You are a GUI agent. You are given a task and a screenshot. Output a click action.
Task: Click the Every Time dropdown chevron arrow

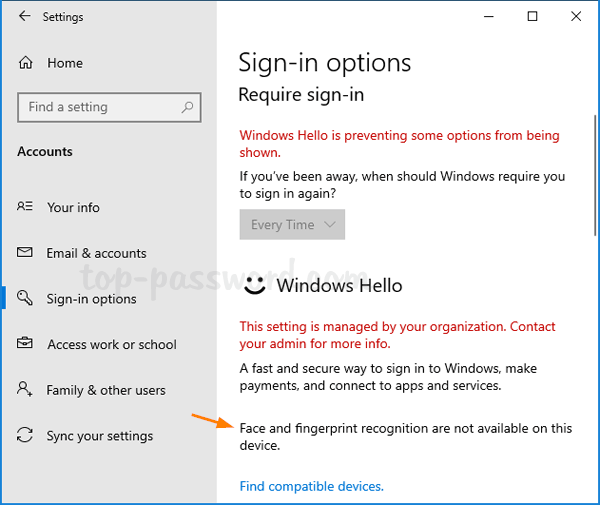329,225
